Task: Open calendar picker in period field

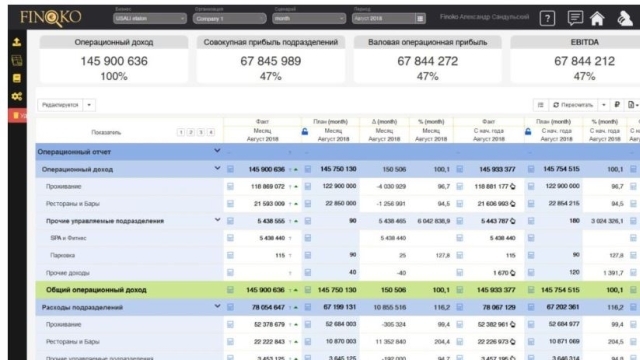Action: click(420, 18)
